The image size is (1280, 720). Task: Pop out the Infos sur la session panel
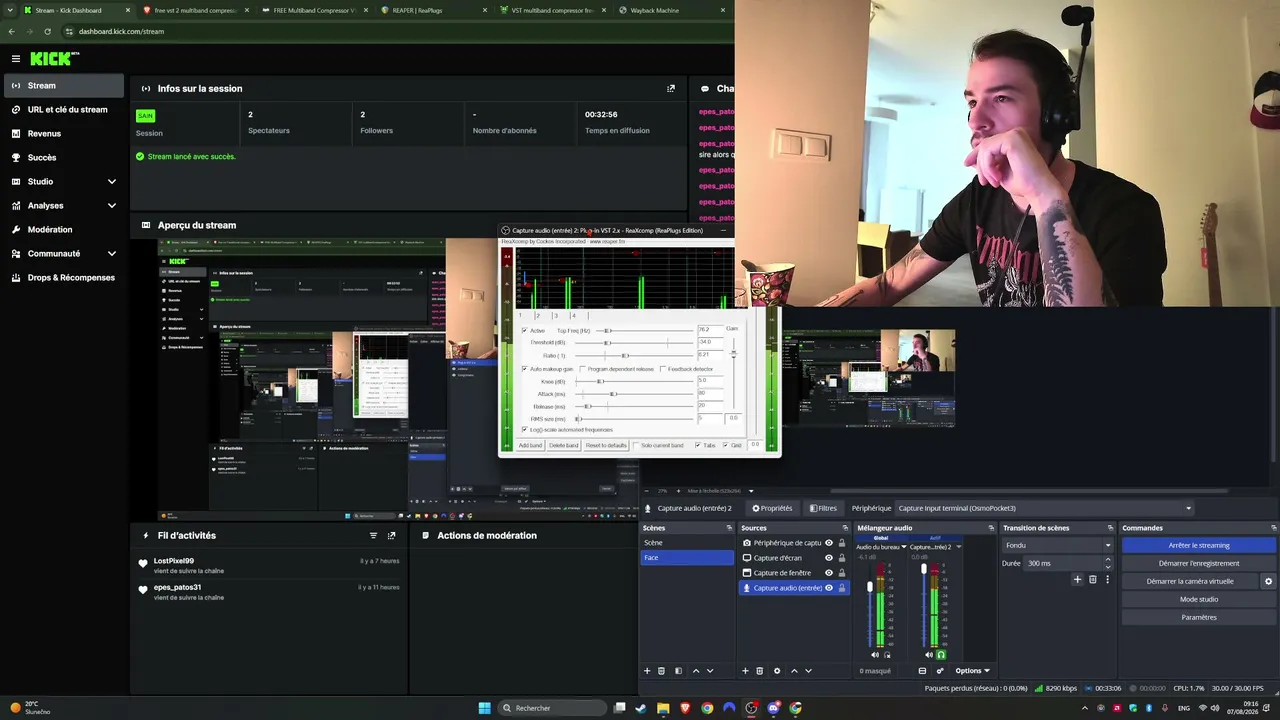click(671, 88)
